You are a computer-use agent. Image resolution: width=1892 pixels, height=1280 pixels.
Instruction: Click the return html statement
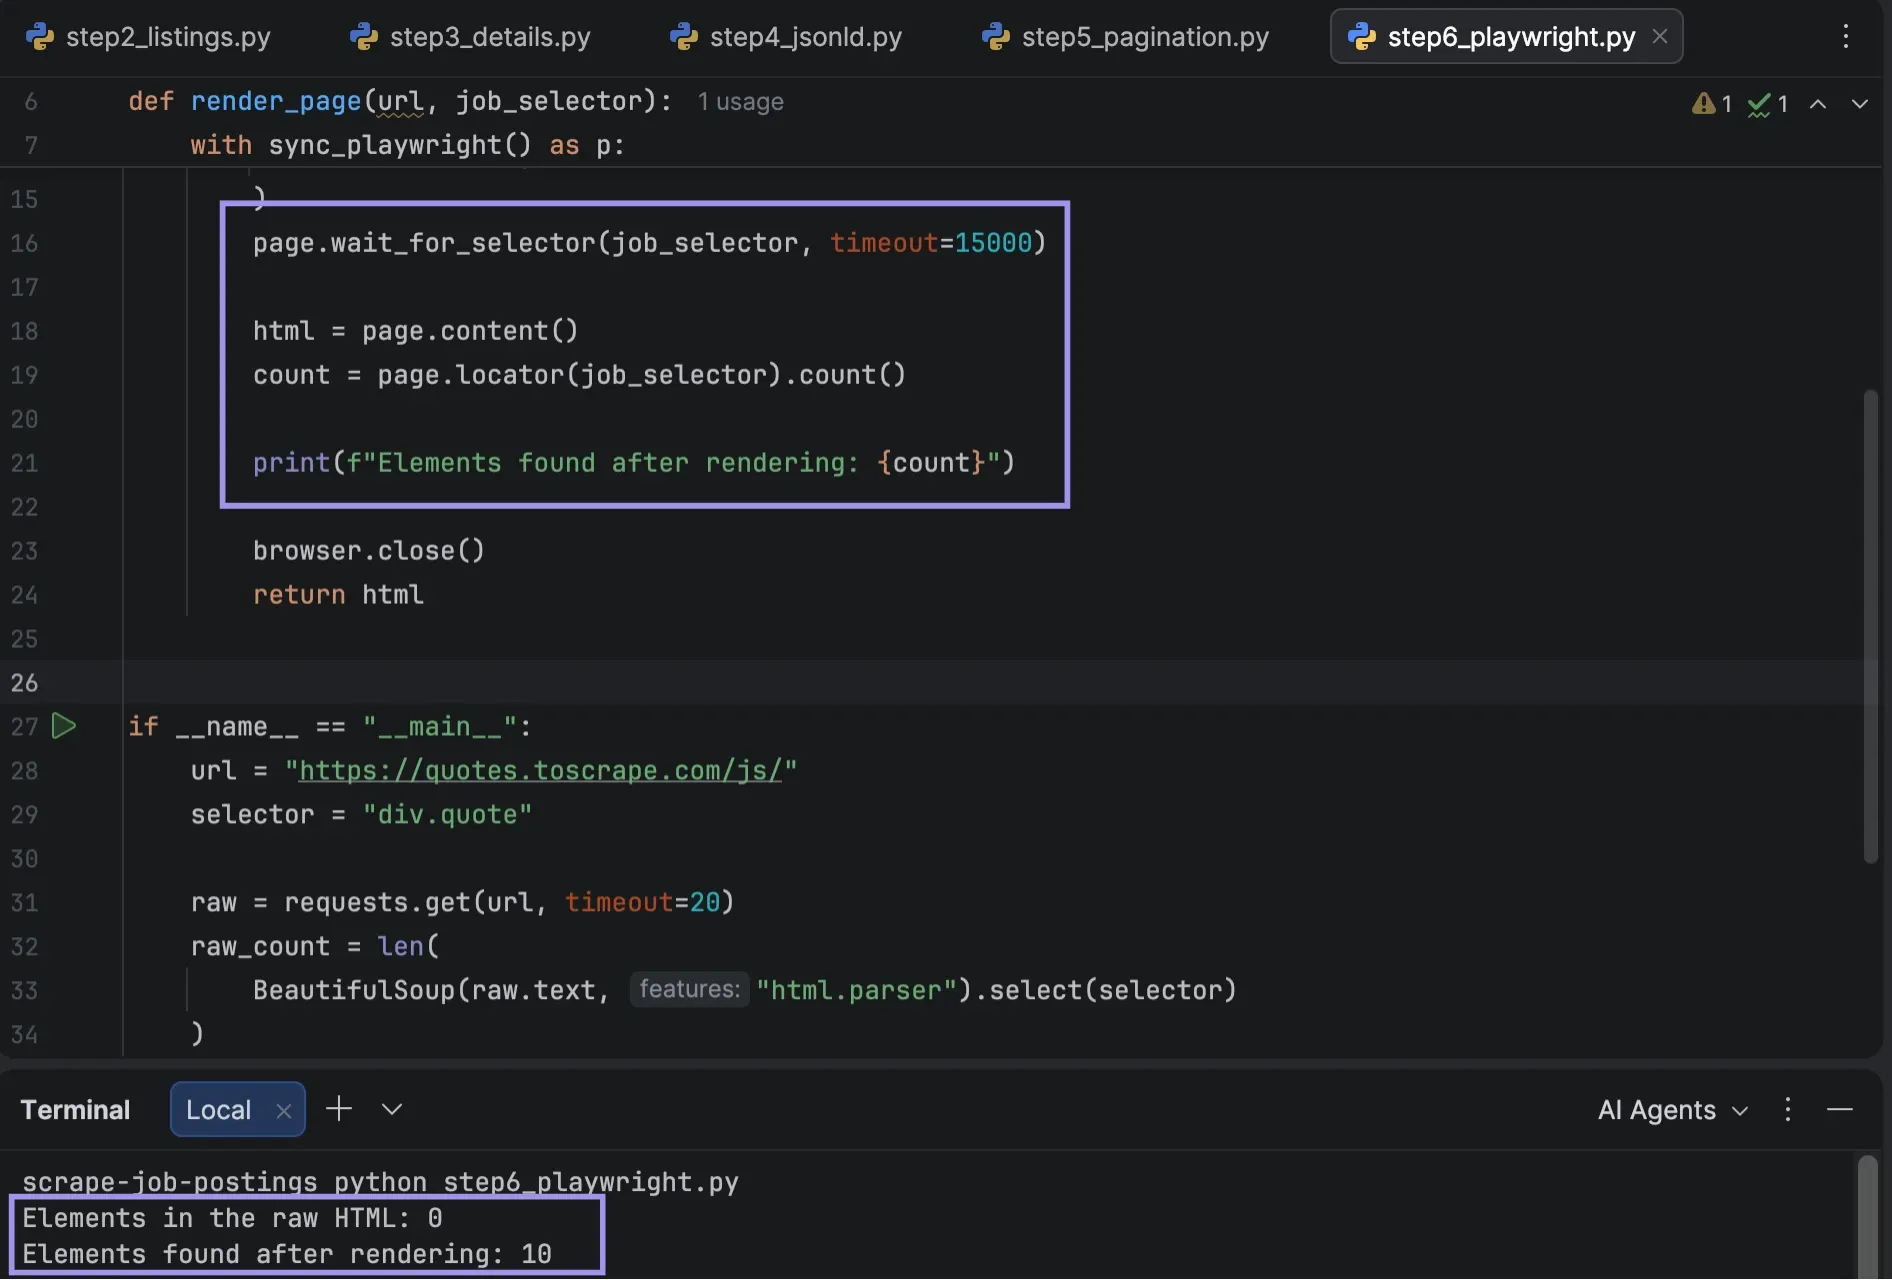click(x=338, y=594)
